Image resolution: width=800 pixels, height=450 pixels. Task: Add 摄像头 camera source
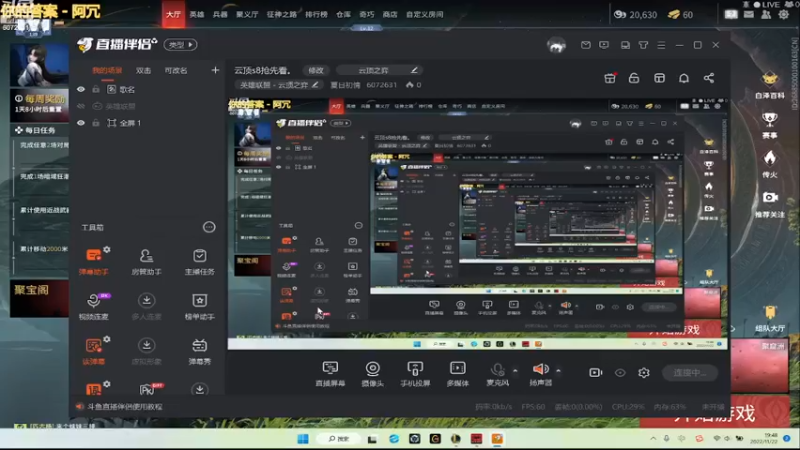[x=372, y=374]
